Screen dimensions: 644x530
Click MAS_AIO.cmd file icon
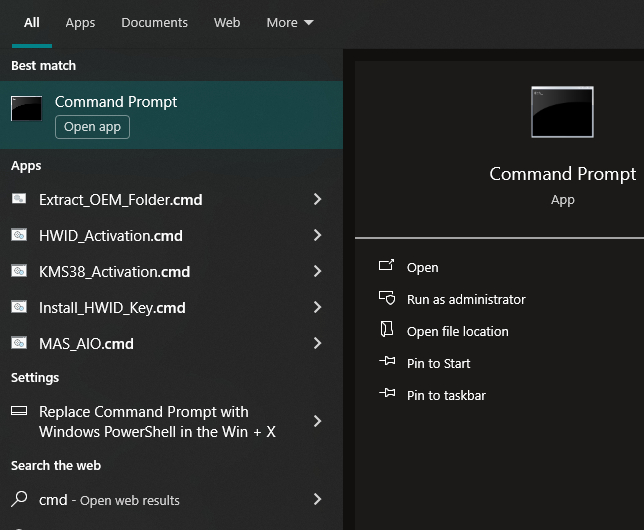pos(19,343)
